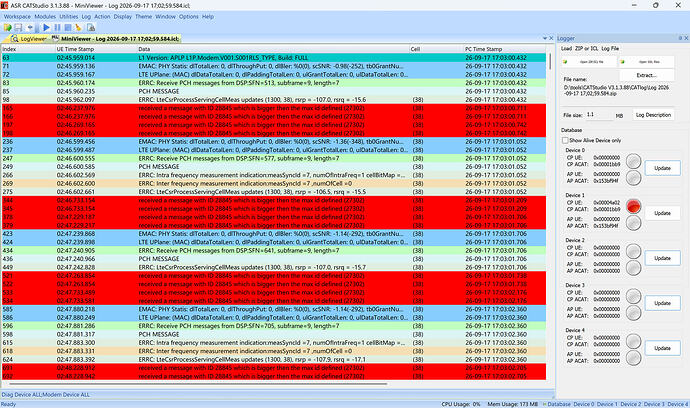This screenshot has width=690, height=408.
Task: Clear the log with the broom icon
Action: click(x=78, y=27)
